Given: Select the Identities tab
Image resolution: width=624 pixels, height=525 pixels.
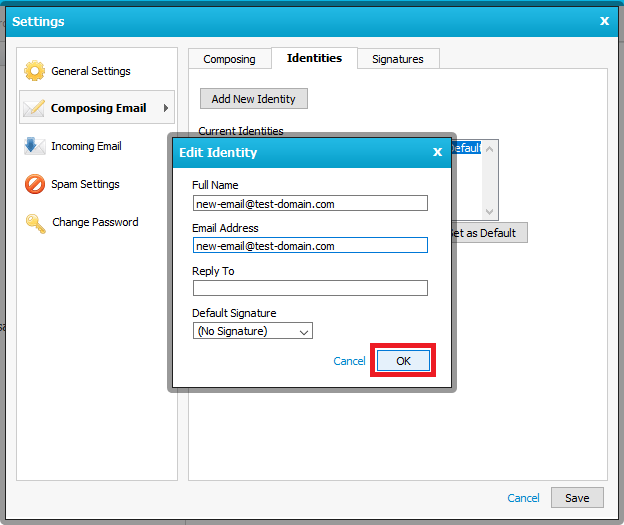Looking at the screenshot, I should click(x=314, y=58).
